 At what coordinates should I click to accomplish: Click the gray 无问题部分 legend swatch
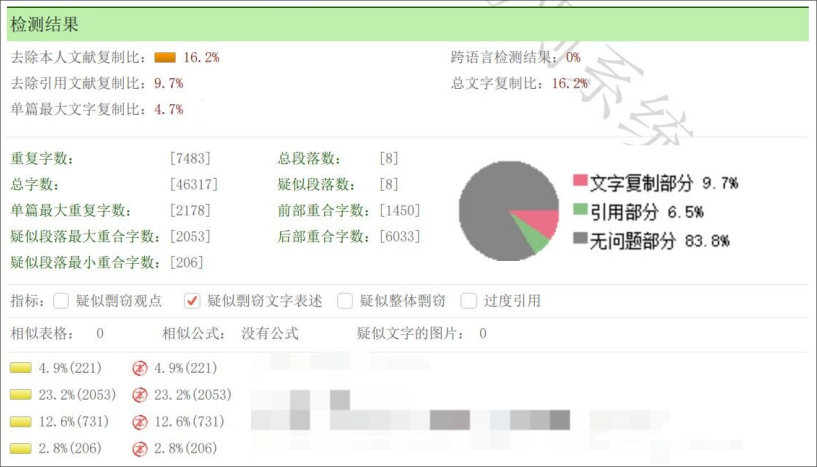[x=580, y=238]
